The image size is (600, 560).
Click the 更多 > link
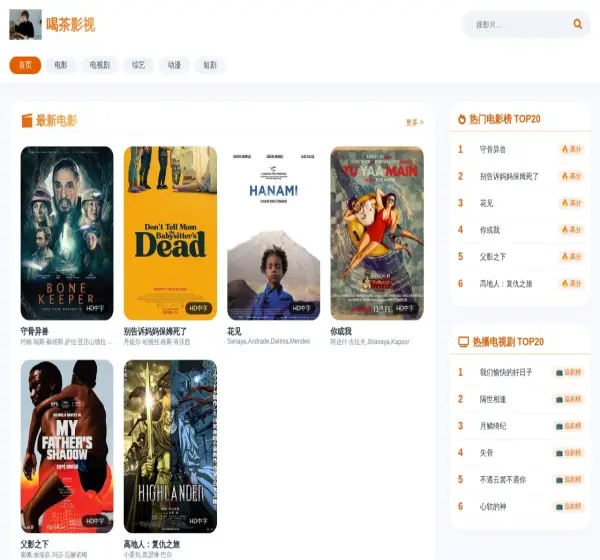(x=414, y=122)
